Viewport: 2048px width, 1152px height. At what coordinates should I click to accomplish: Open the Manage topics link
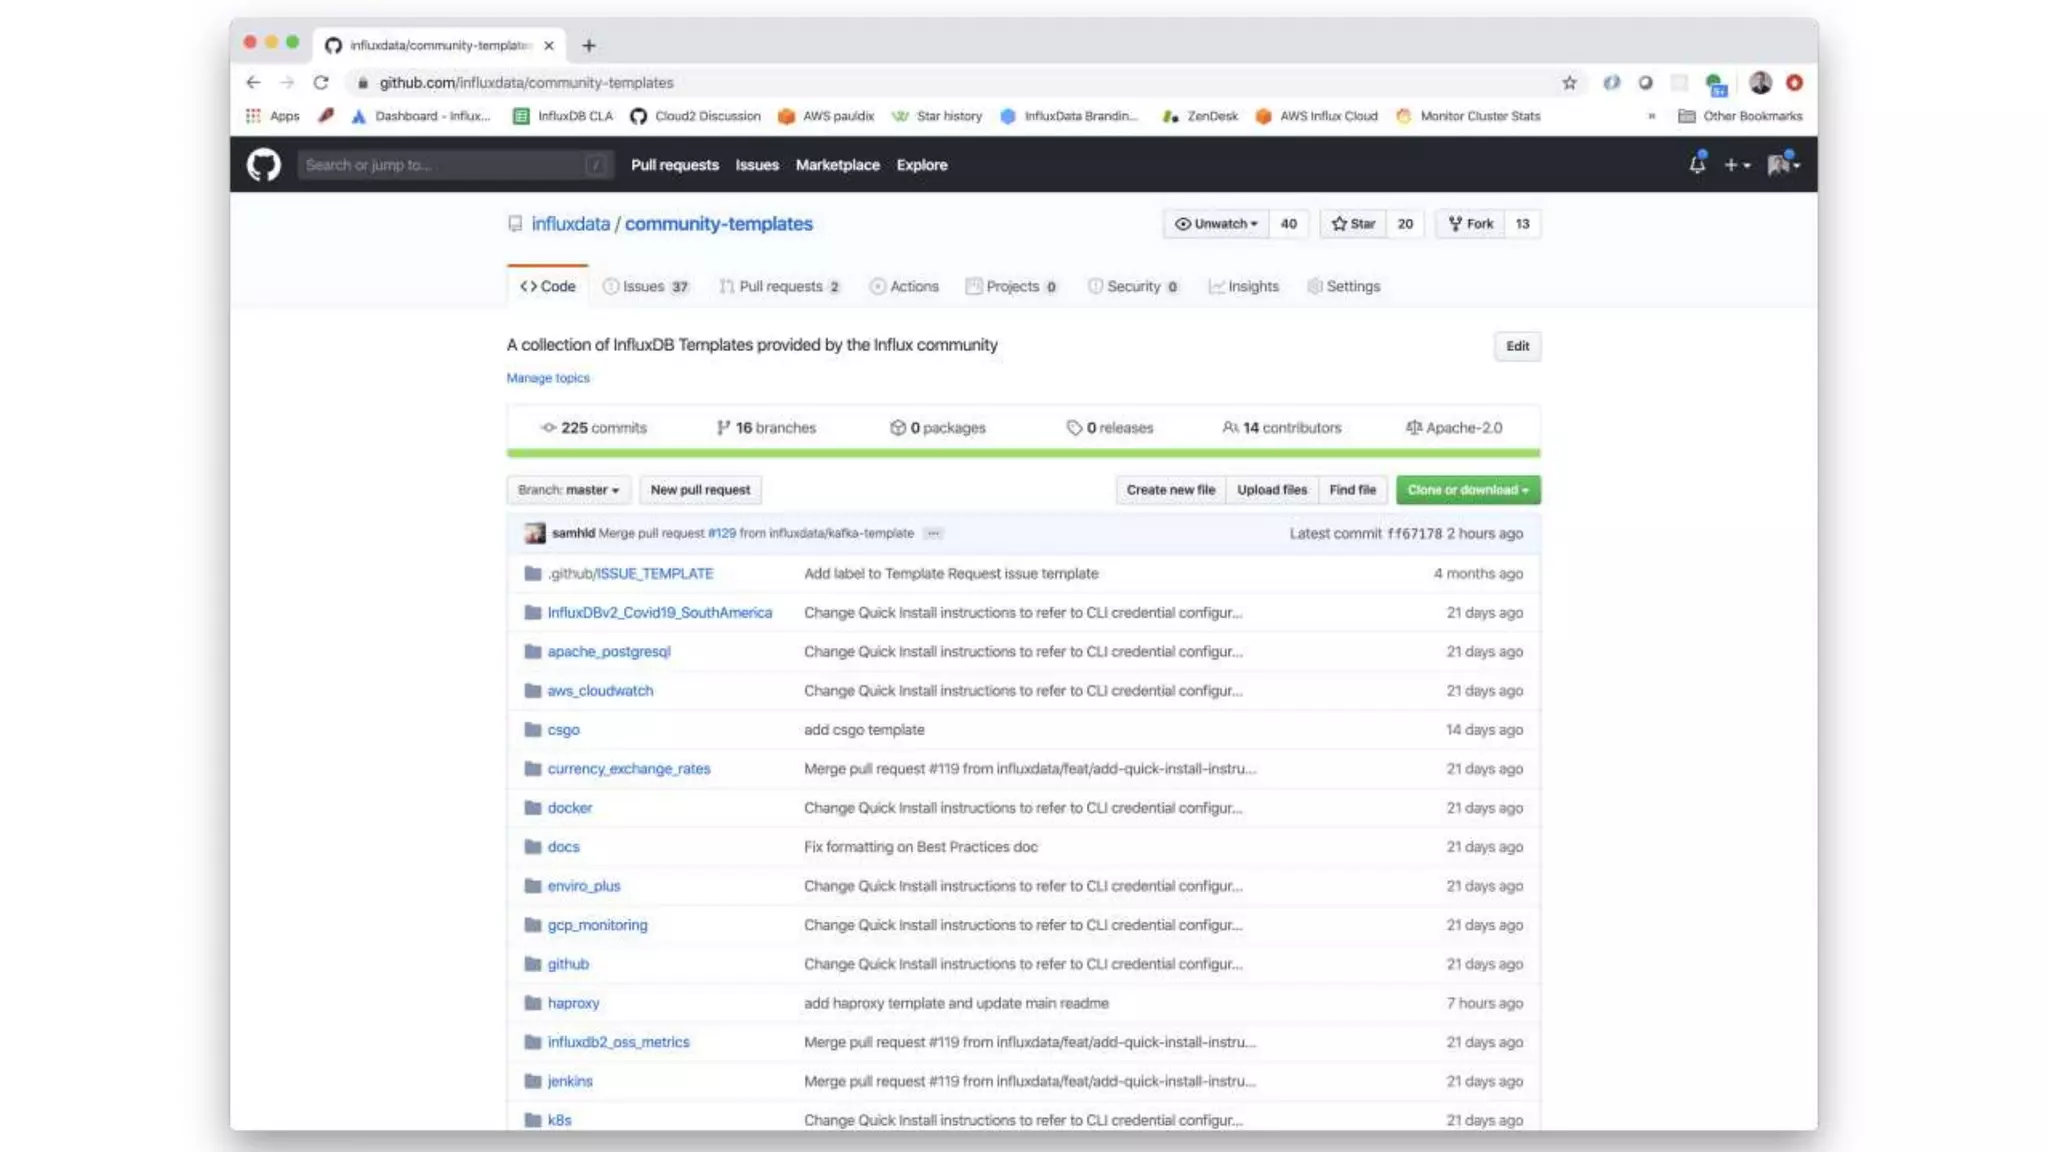547,378
